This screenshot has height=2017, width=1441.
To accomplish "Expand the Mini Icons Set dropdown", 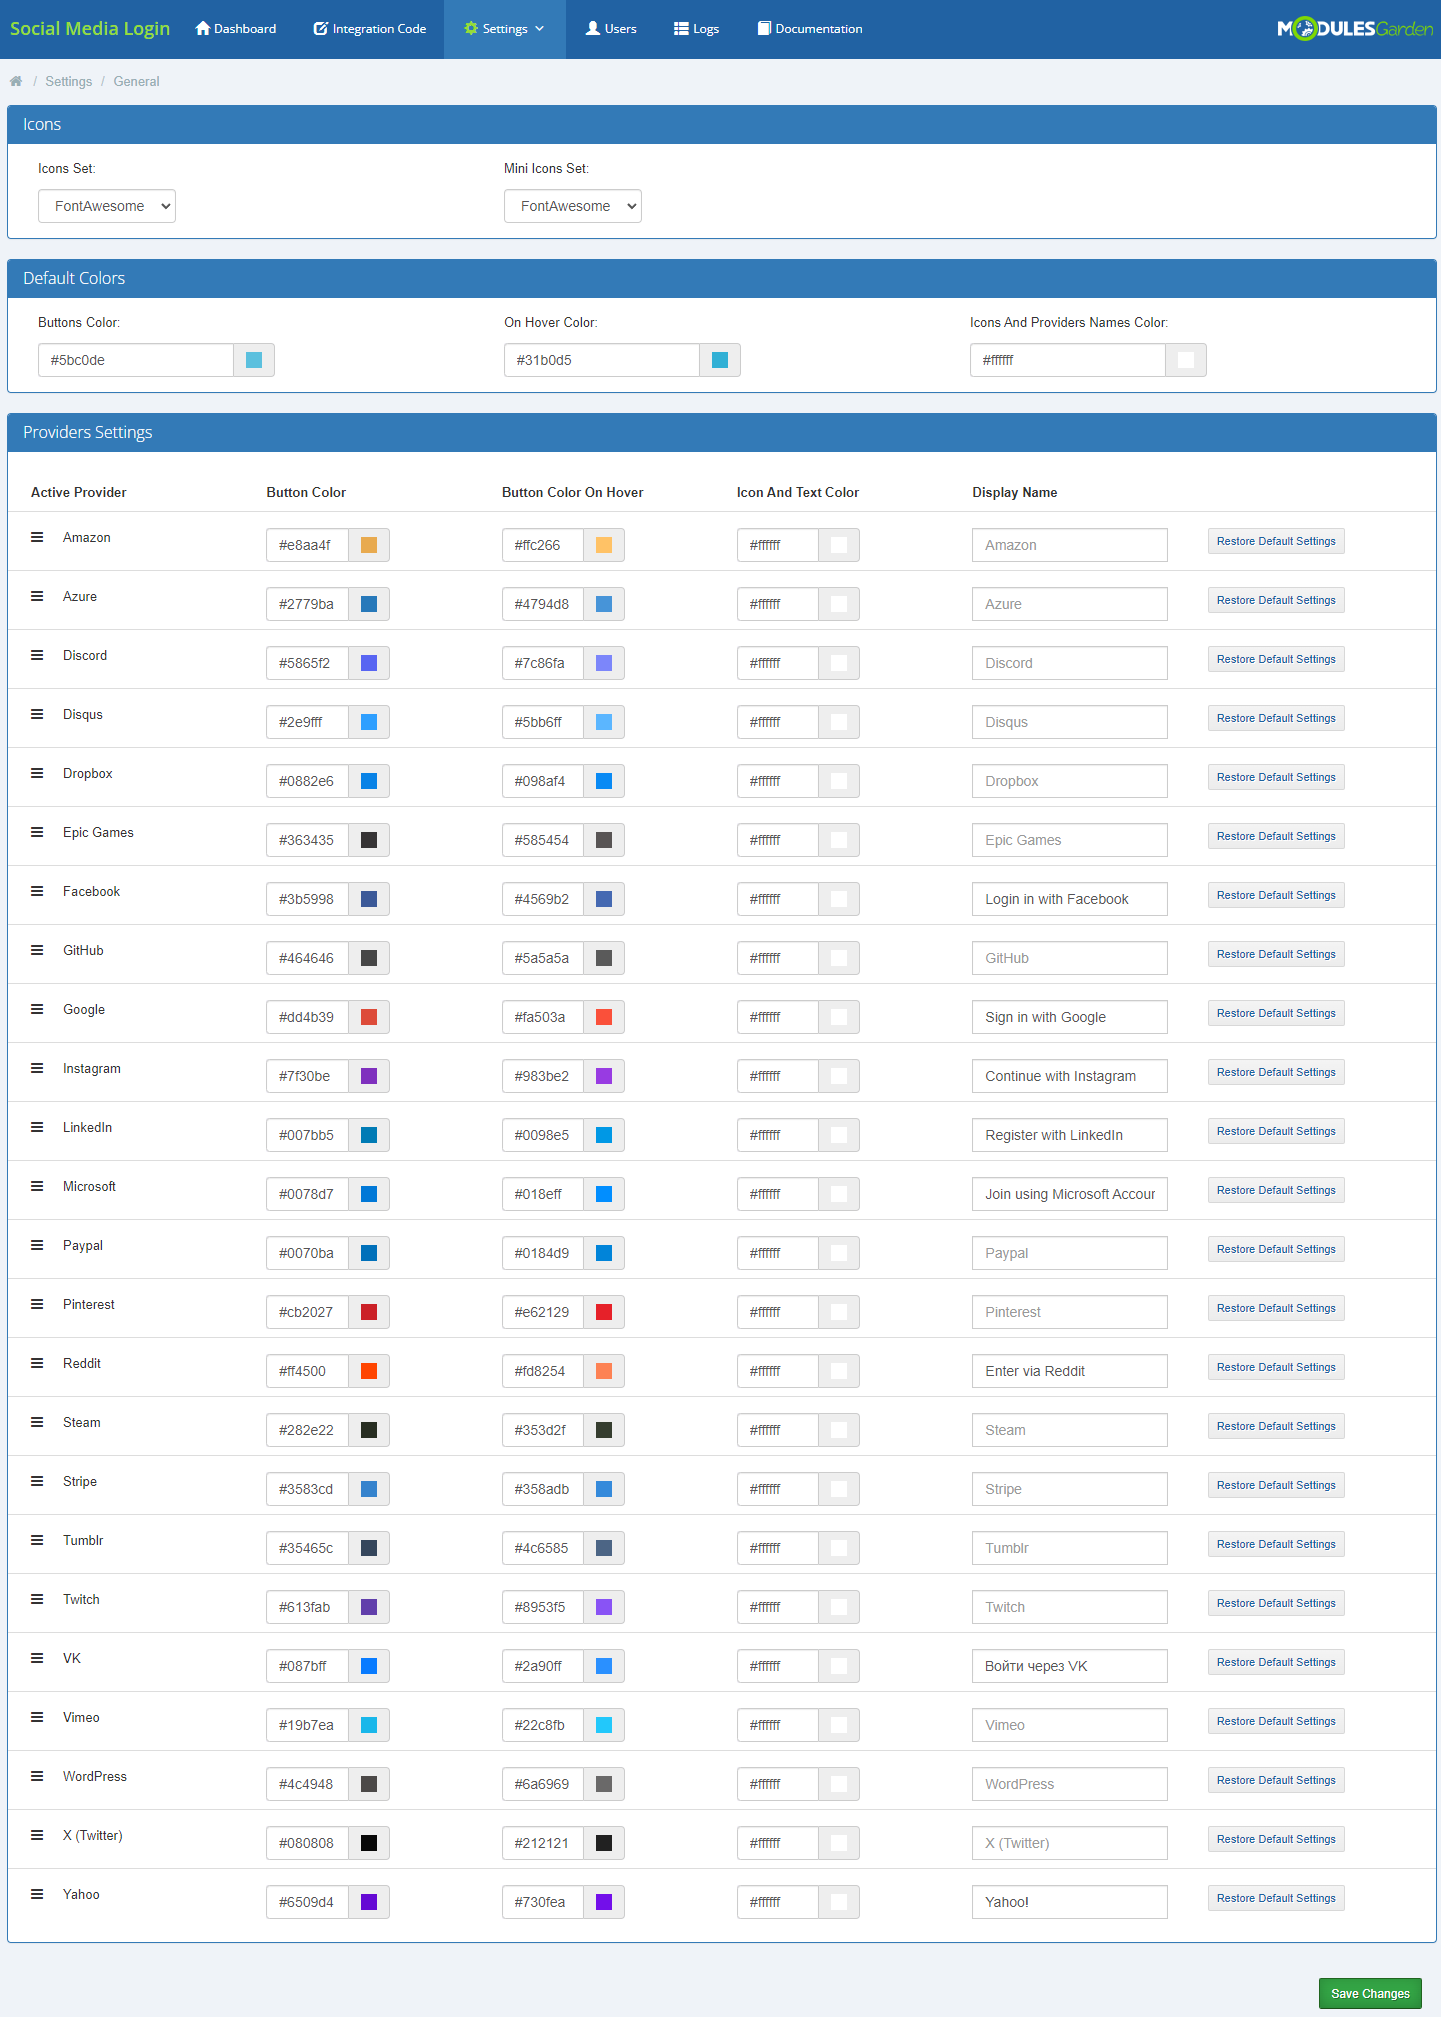I will 572,206.
